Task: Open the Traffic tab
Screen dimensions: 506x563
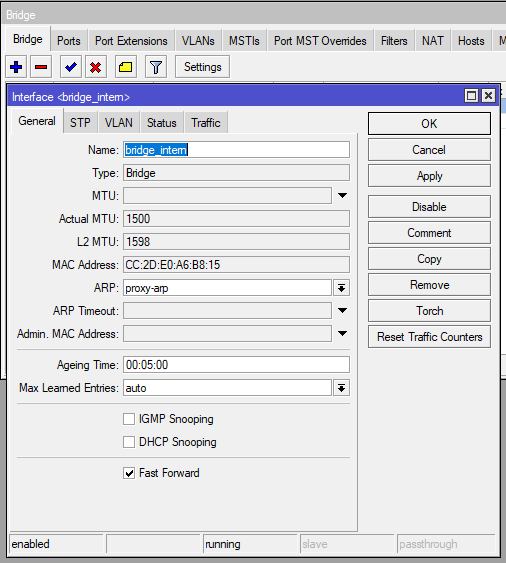Action: 206,123
